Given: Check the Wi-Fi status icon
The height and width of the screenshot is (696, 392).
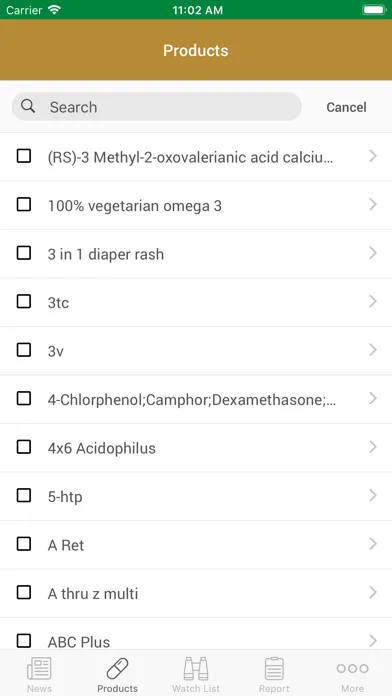Looking at the screenshot, I should pos(54,10).
